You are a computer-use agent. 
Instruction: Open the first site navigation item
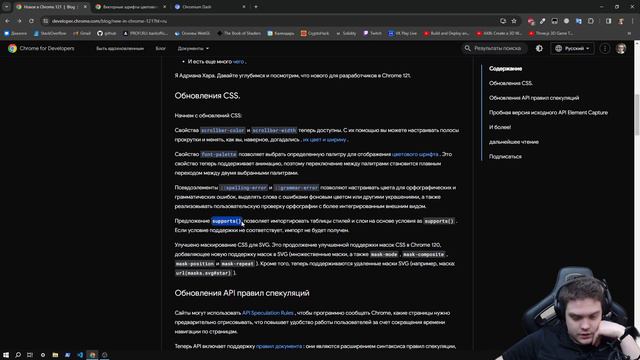(120, 48)
